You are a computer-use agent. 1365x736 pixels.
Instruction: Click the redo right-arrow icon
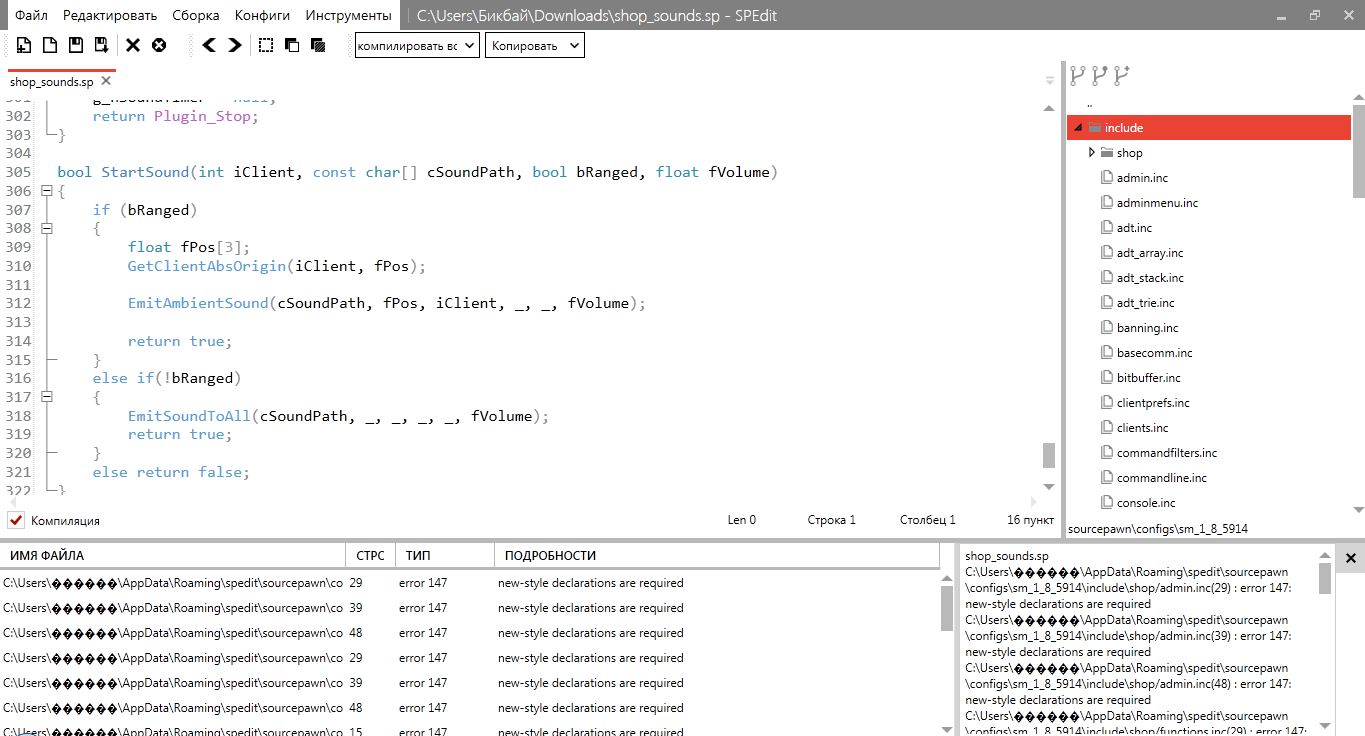(x=235, y=45)
